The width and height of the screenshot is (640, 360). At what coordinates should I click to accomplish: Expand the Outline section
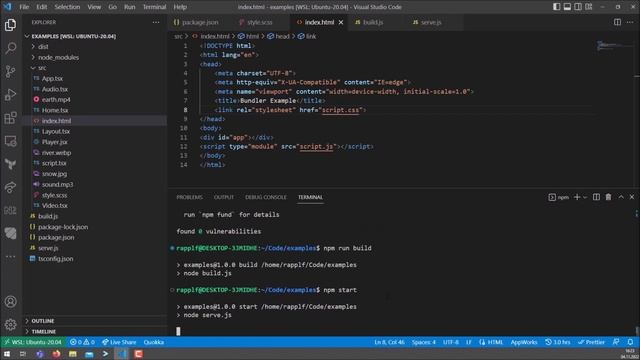(95, 321)
